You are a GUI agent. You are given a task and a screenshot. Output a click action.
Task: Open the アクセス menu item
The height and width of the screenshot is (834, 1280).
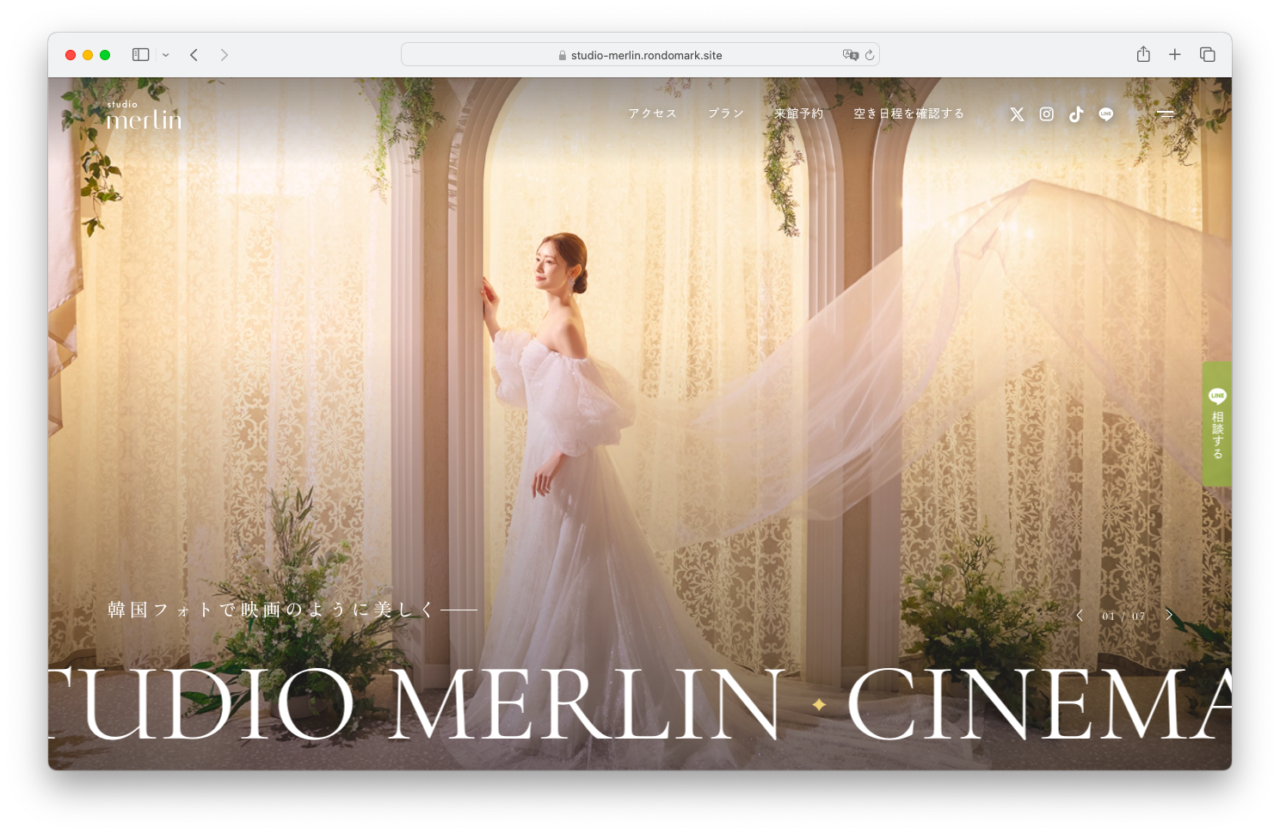pos(652,114)
